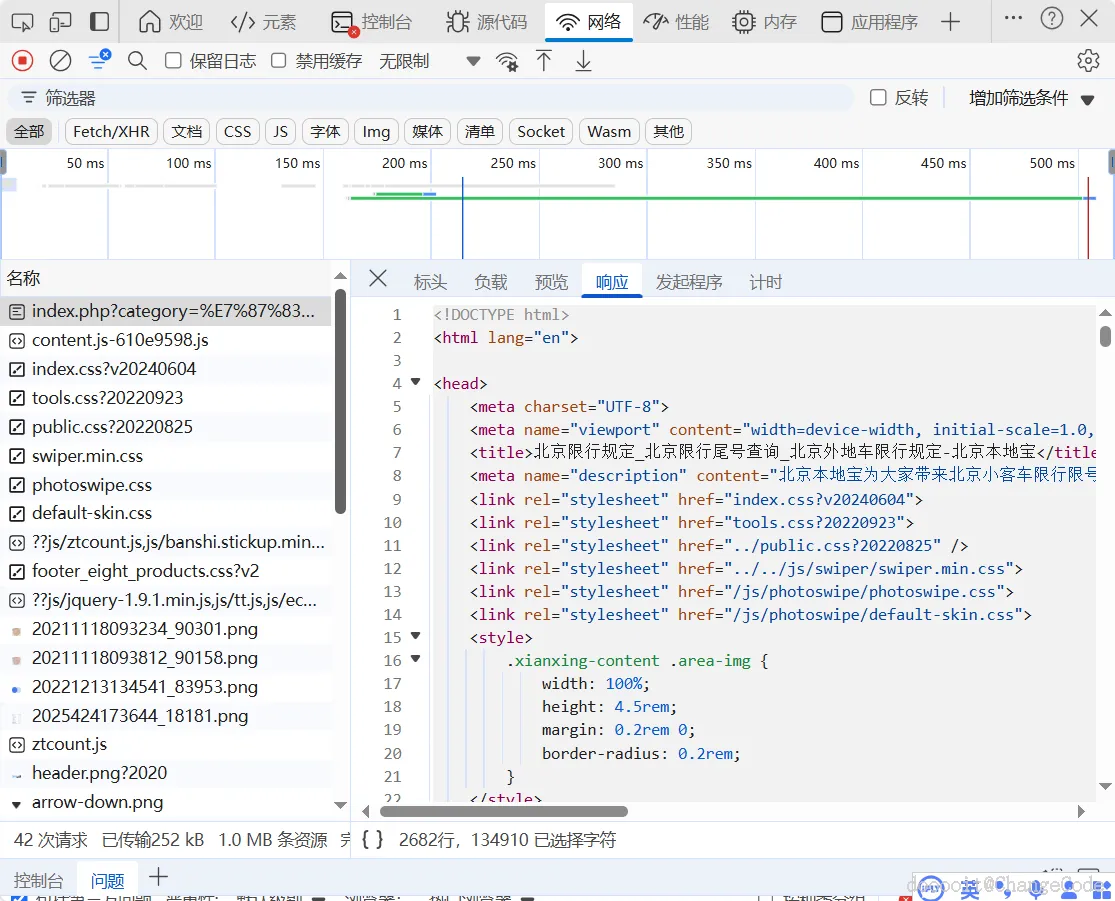Click the horizontal scrollbar in response pane
This screenshot has width=1115, height=901.
click(x=503, y=811)
